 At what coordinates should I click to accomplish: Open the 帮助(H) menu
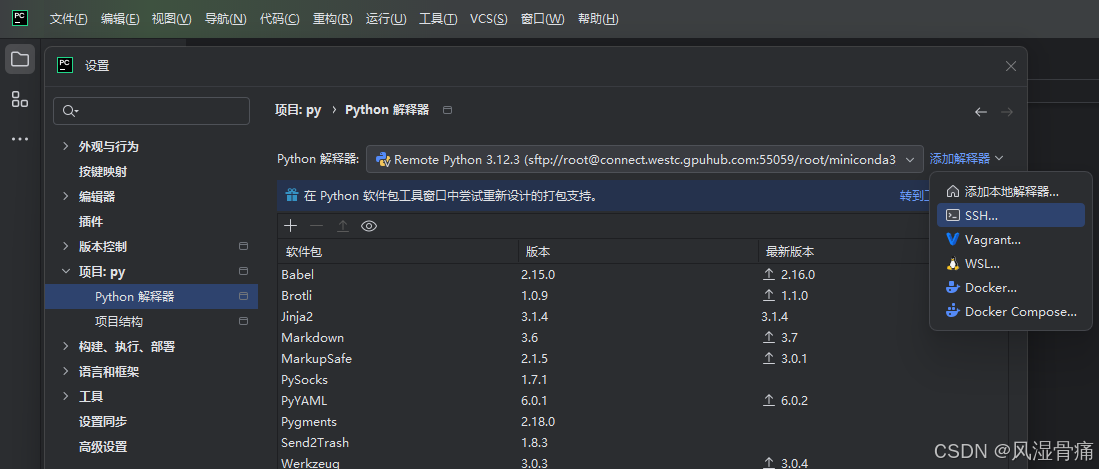pos(598,19)
